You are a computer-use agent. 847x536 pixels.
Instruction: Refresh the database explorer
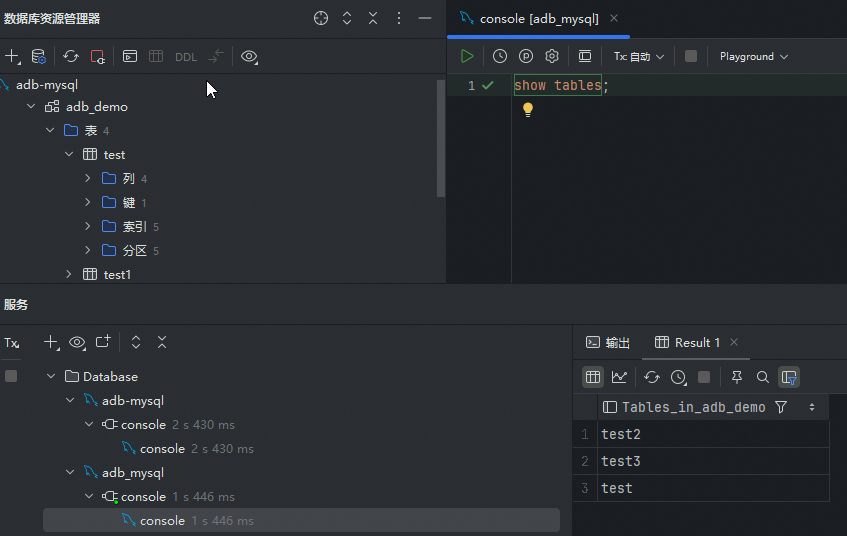[x=71, y=56]
